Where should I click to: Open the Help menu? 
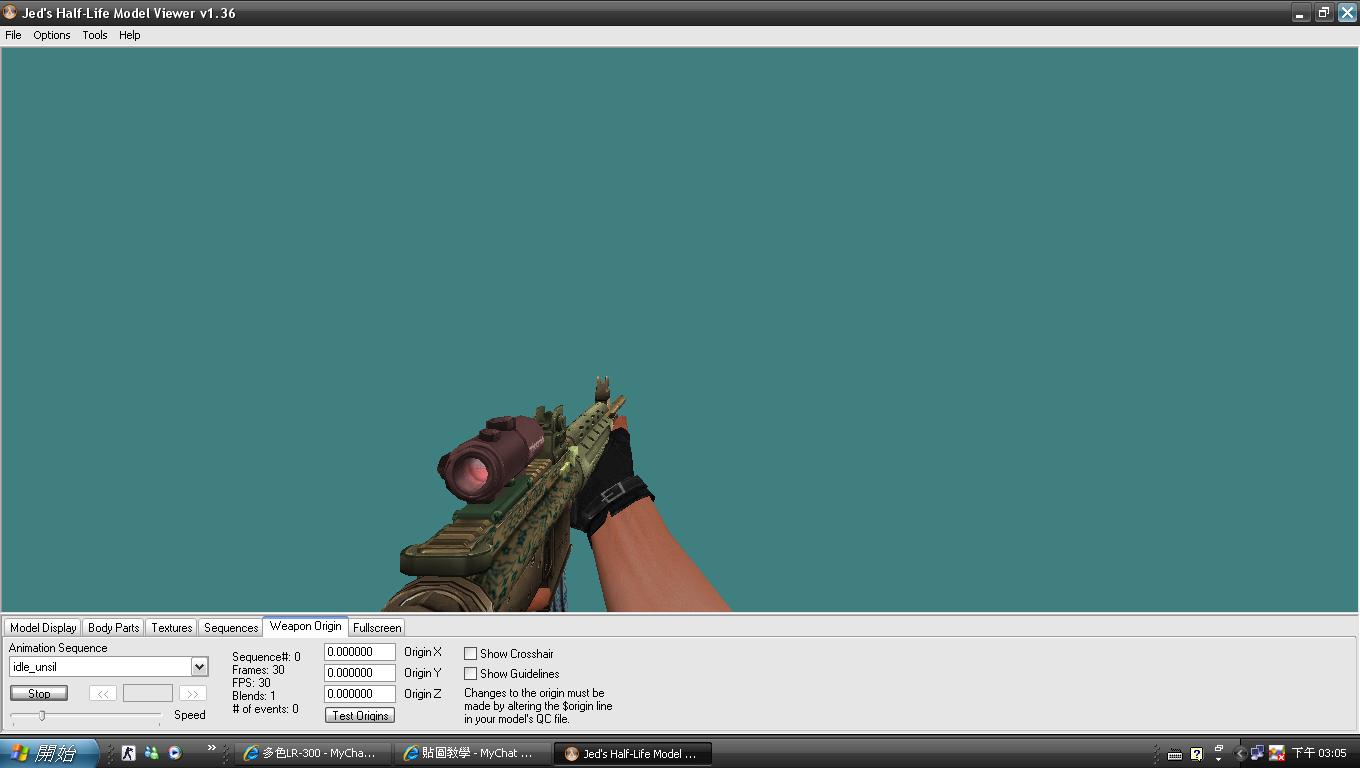(130, 35)
